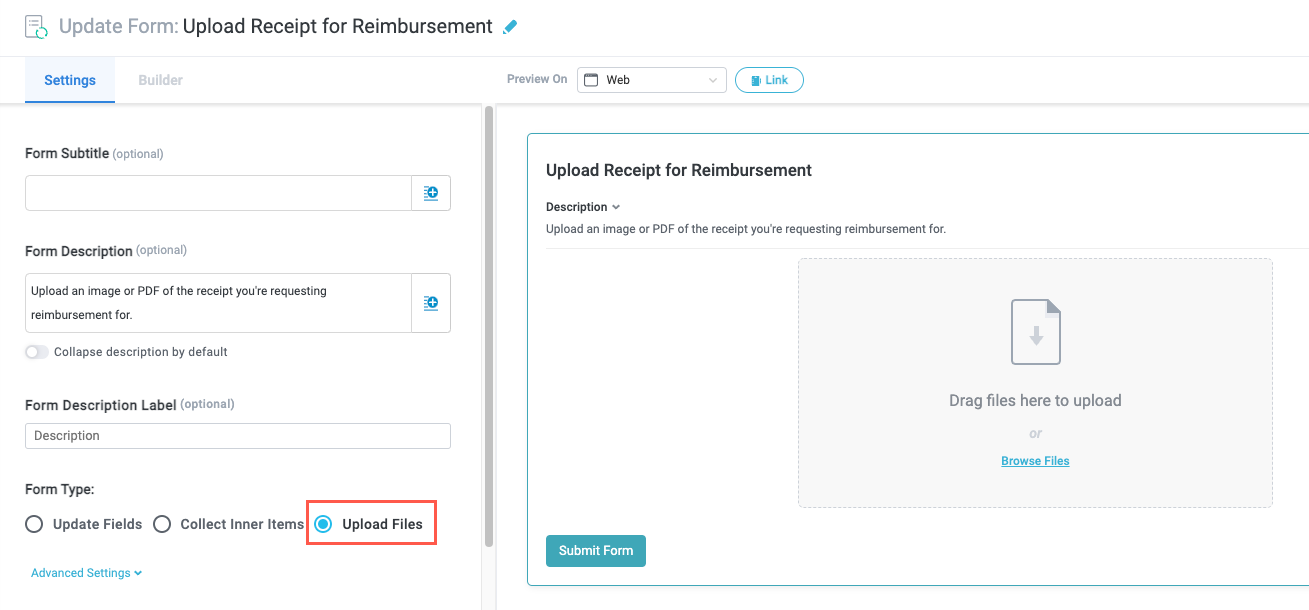Click the Browse Files link

1035,461
